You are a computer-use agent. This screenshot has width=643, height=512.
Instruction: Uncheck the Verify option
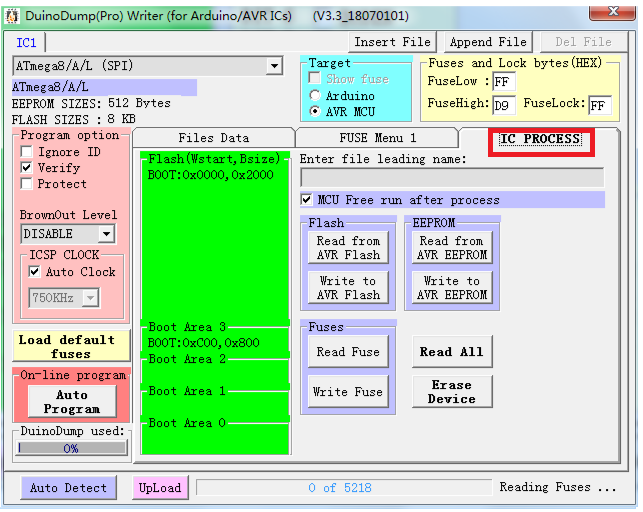[27, 168]
